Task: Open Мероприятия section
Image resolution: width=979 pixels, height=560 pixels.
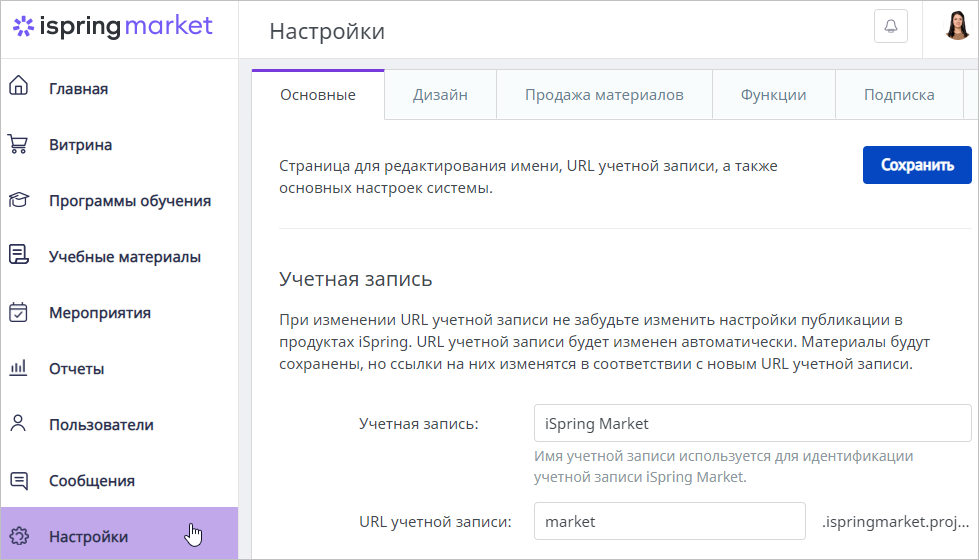Action: [100, 313]
